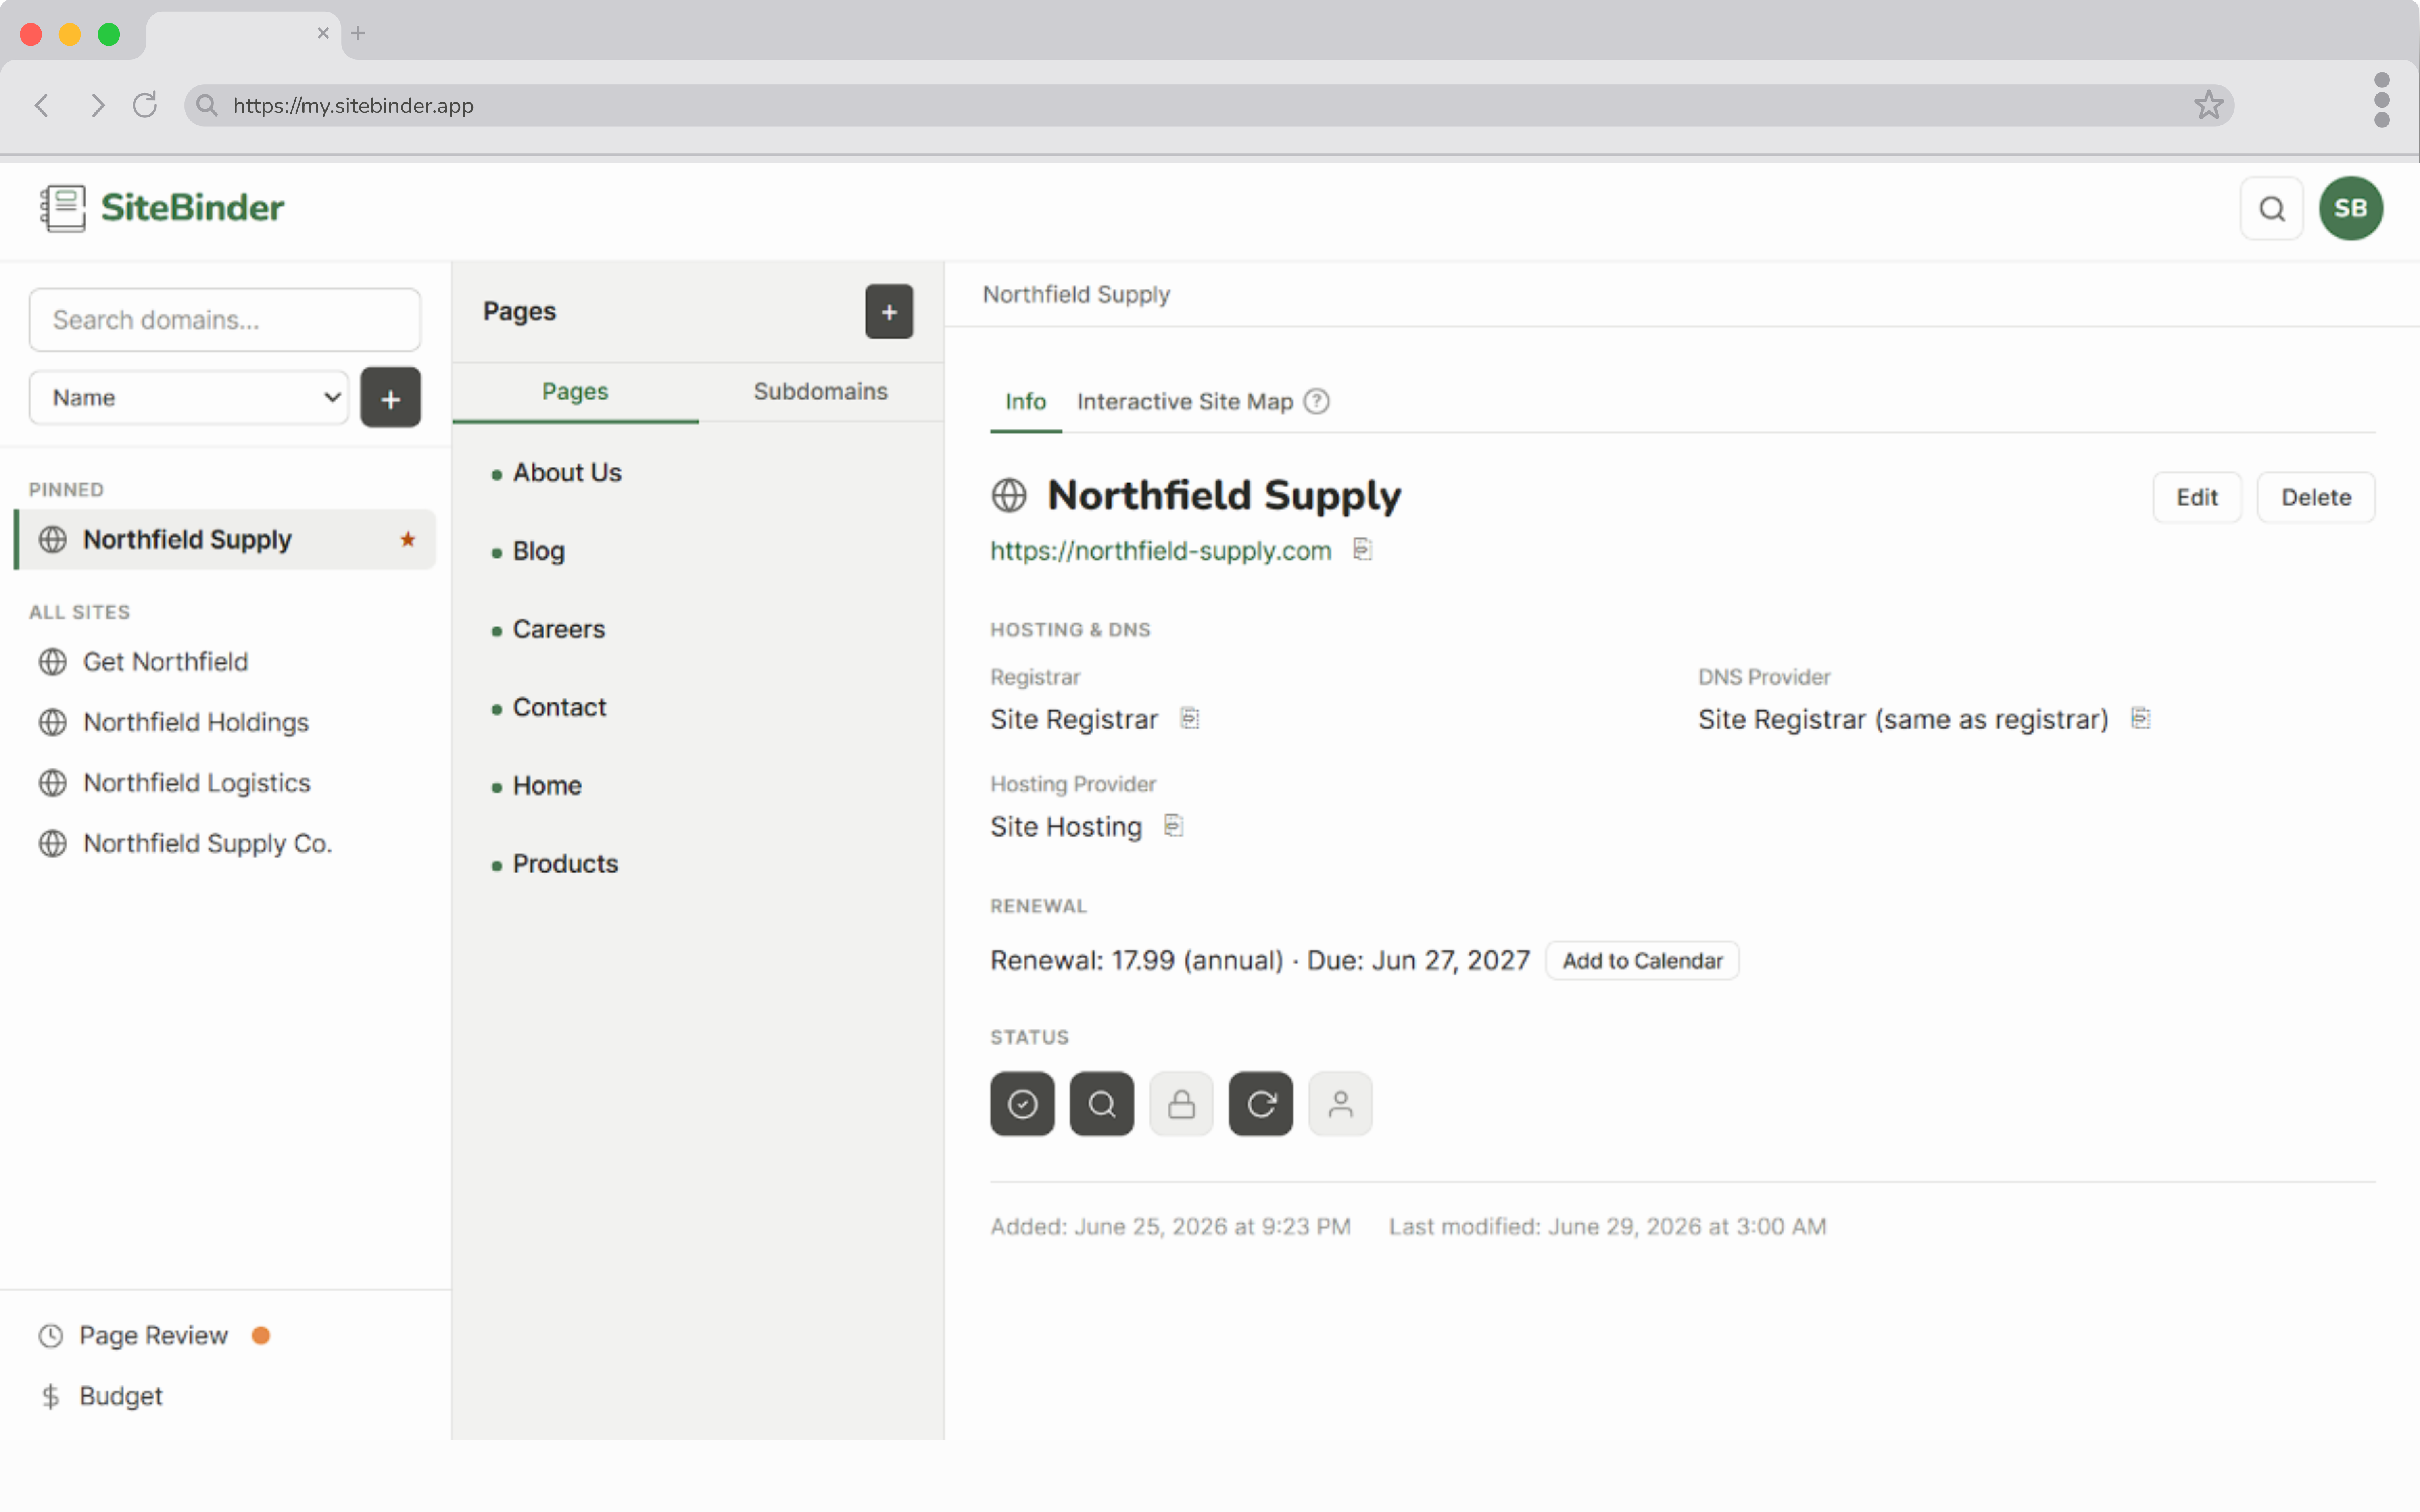Open the Home page

[x=546, y=786]
